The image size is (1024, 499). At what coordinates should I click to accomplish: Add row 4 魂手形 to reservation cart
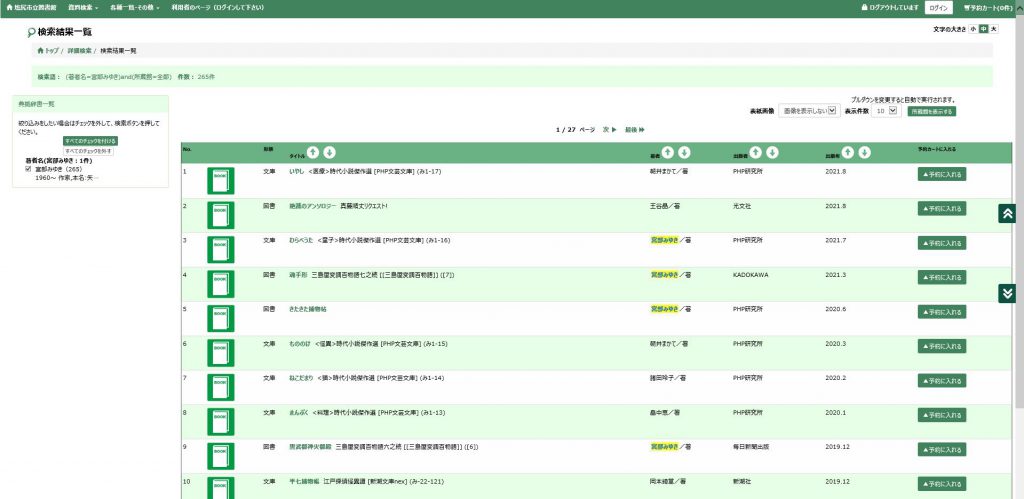coord(942,278)
